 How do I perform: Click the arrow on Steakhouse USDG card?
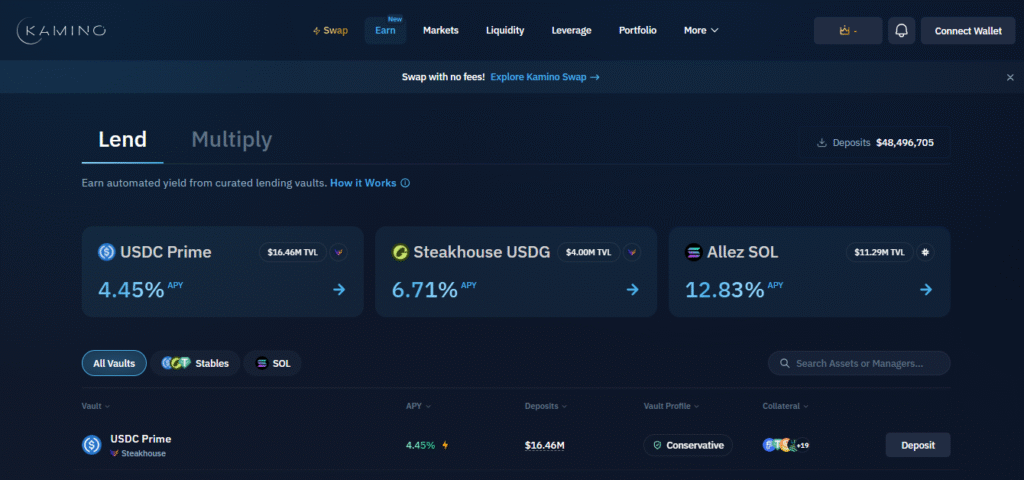[632, 289]
